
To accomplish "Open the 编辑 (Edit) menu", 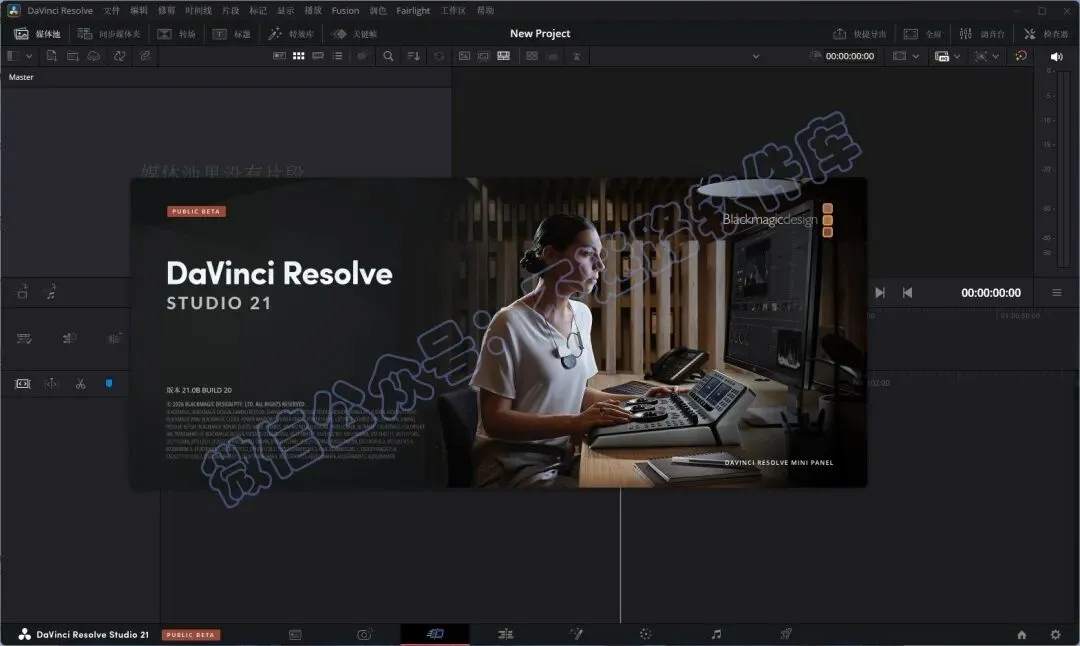I will 139,10.
